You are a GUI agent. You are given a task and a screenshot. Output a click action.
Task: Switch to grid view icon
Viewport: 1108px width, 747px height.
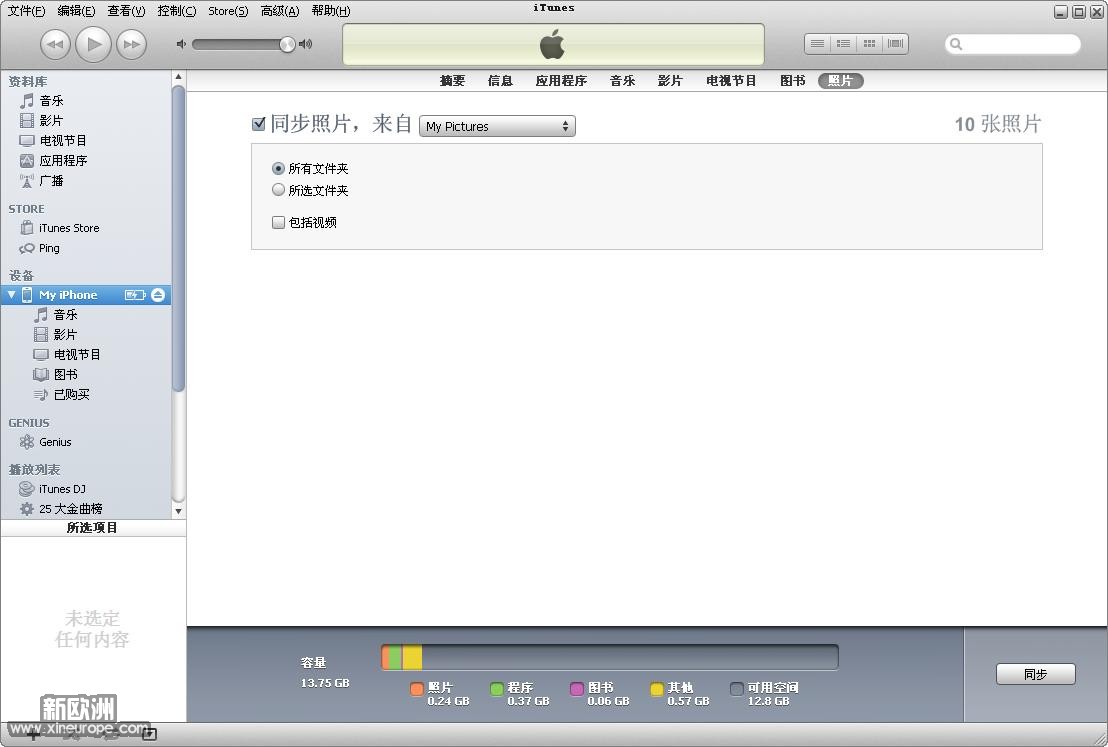pyautogui.click(x=870, y=44)
